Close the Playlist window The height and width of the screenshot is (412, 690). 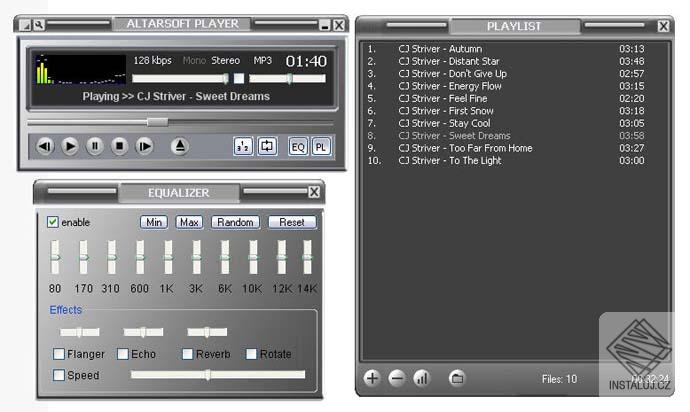pyautogui.click(x=664, y=26)
